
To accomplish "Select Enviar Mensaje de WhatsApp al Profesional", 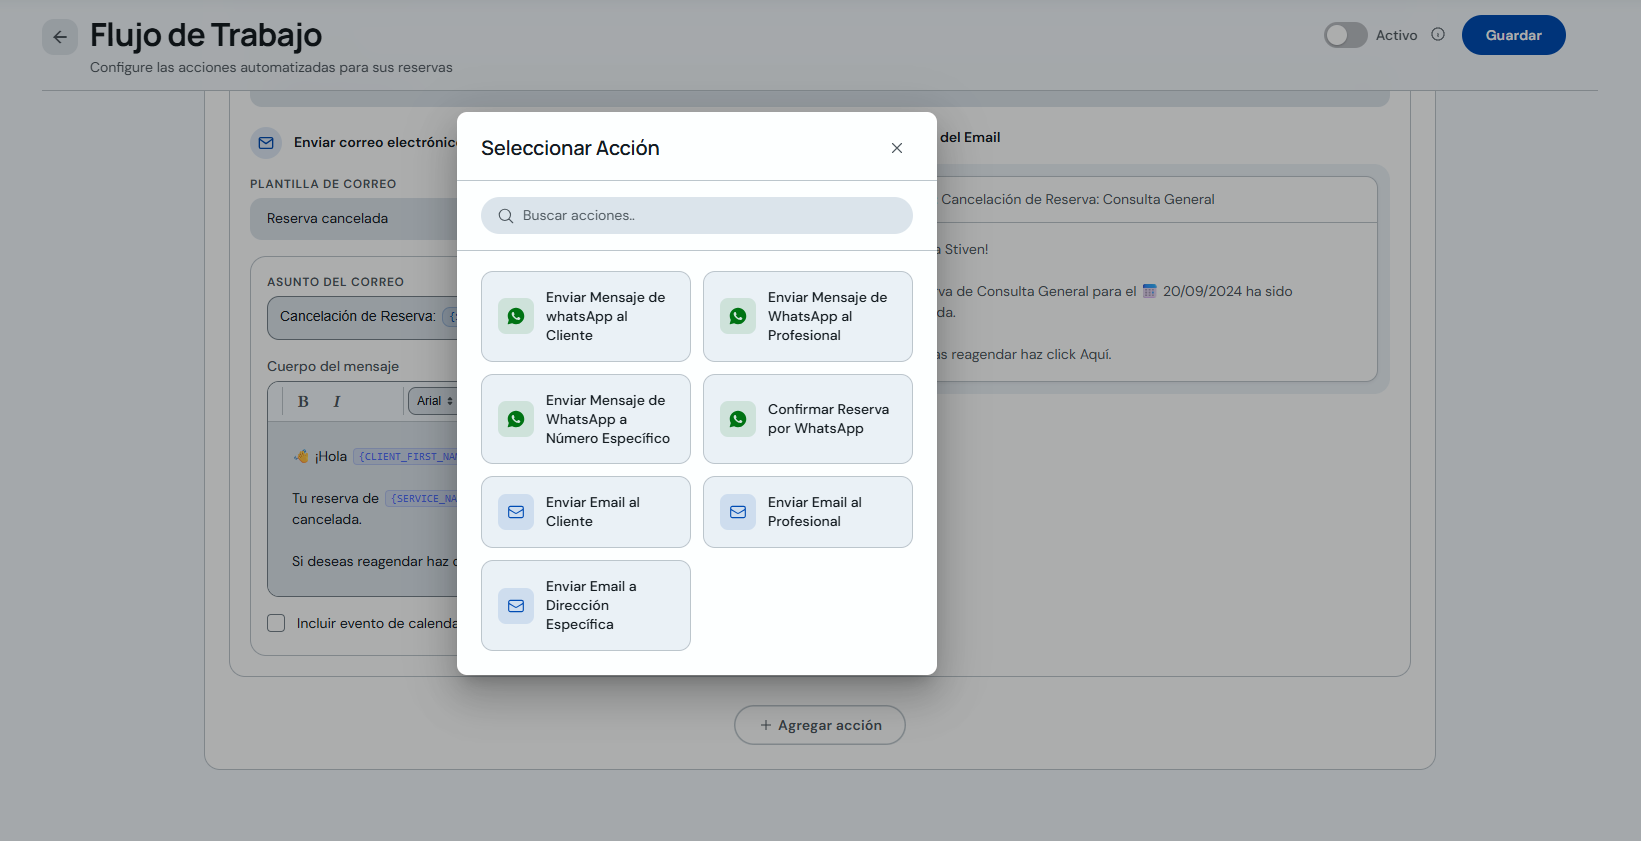I will pos(808,316).
